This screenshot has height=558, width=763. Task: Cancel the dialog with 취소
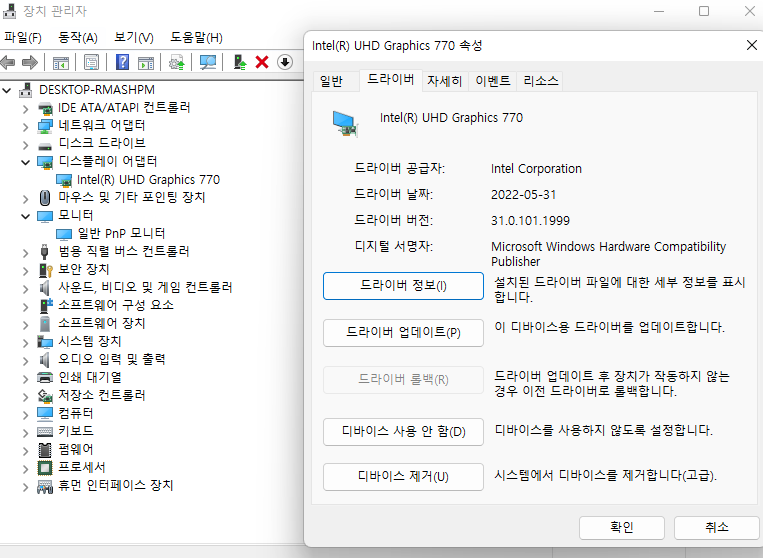[716, 527]
